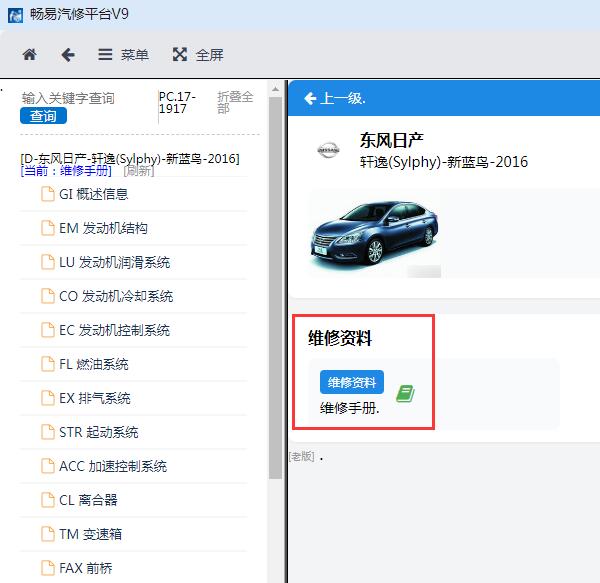Click document icon beside FL 燃油系统
The height and width of the screenshot is (583, 600).
[48, 364]
